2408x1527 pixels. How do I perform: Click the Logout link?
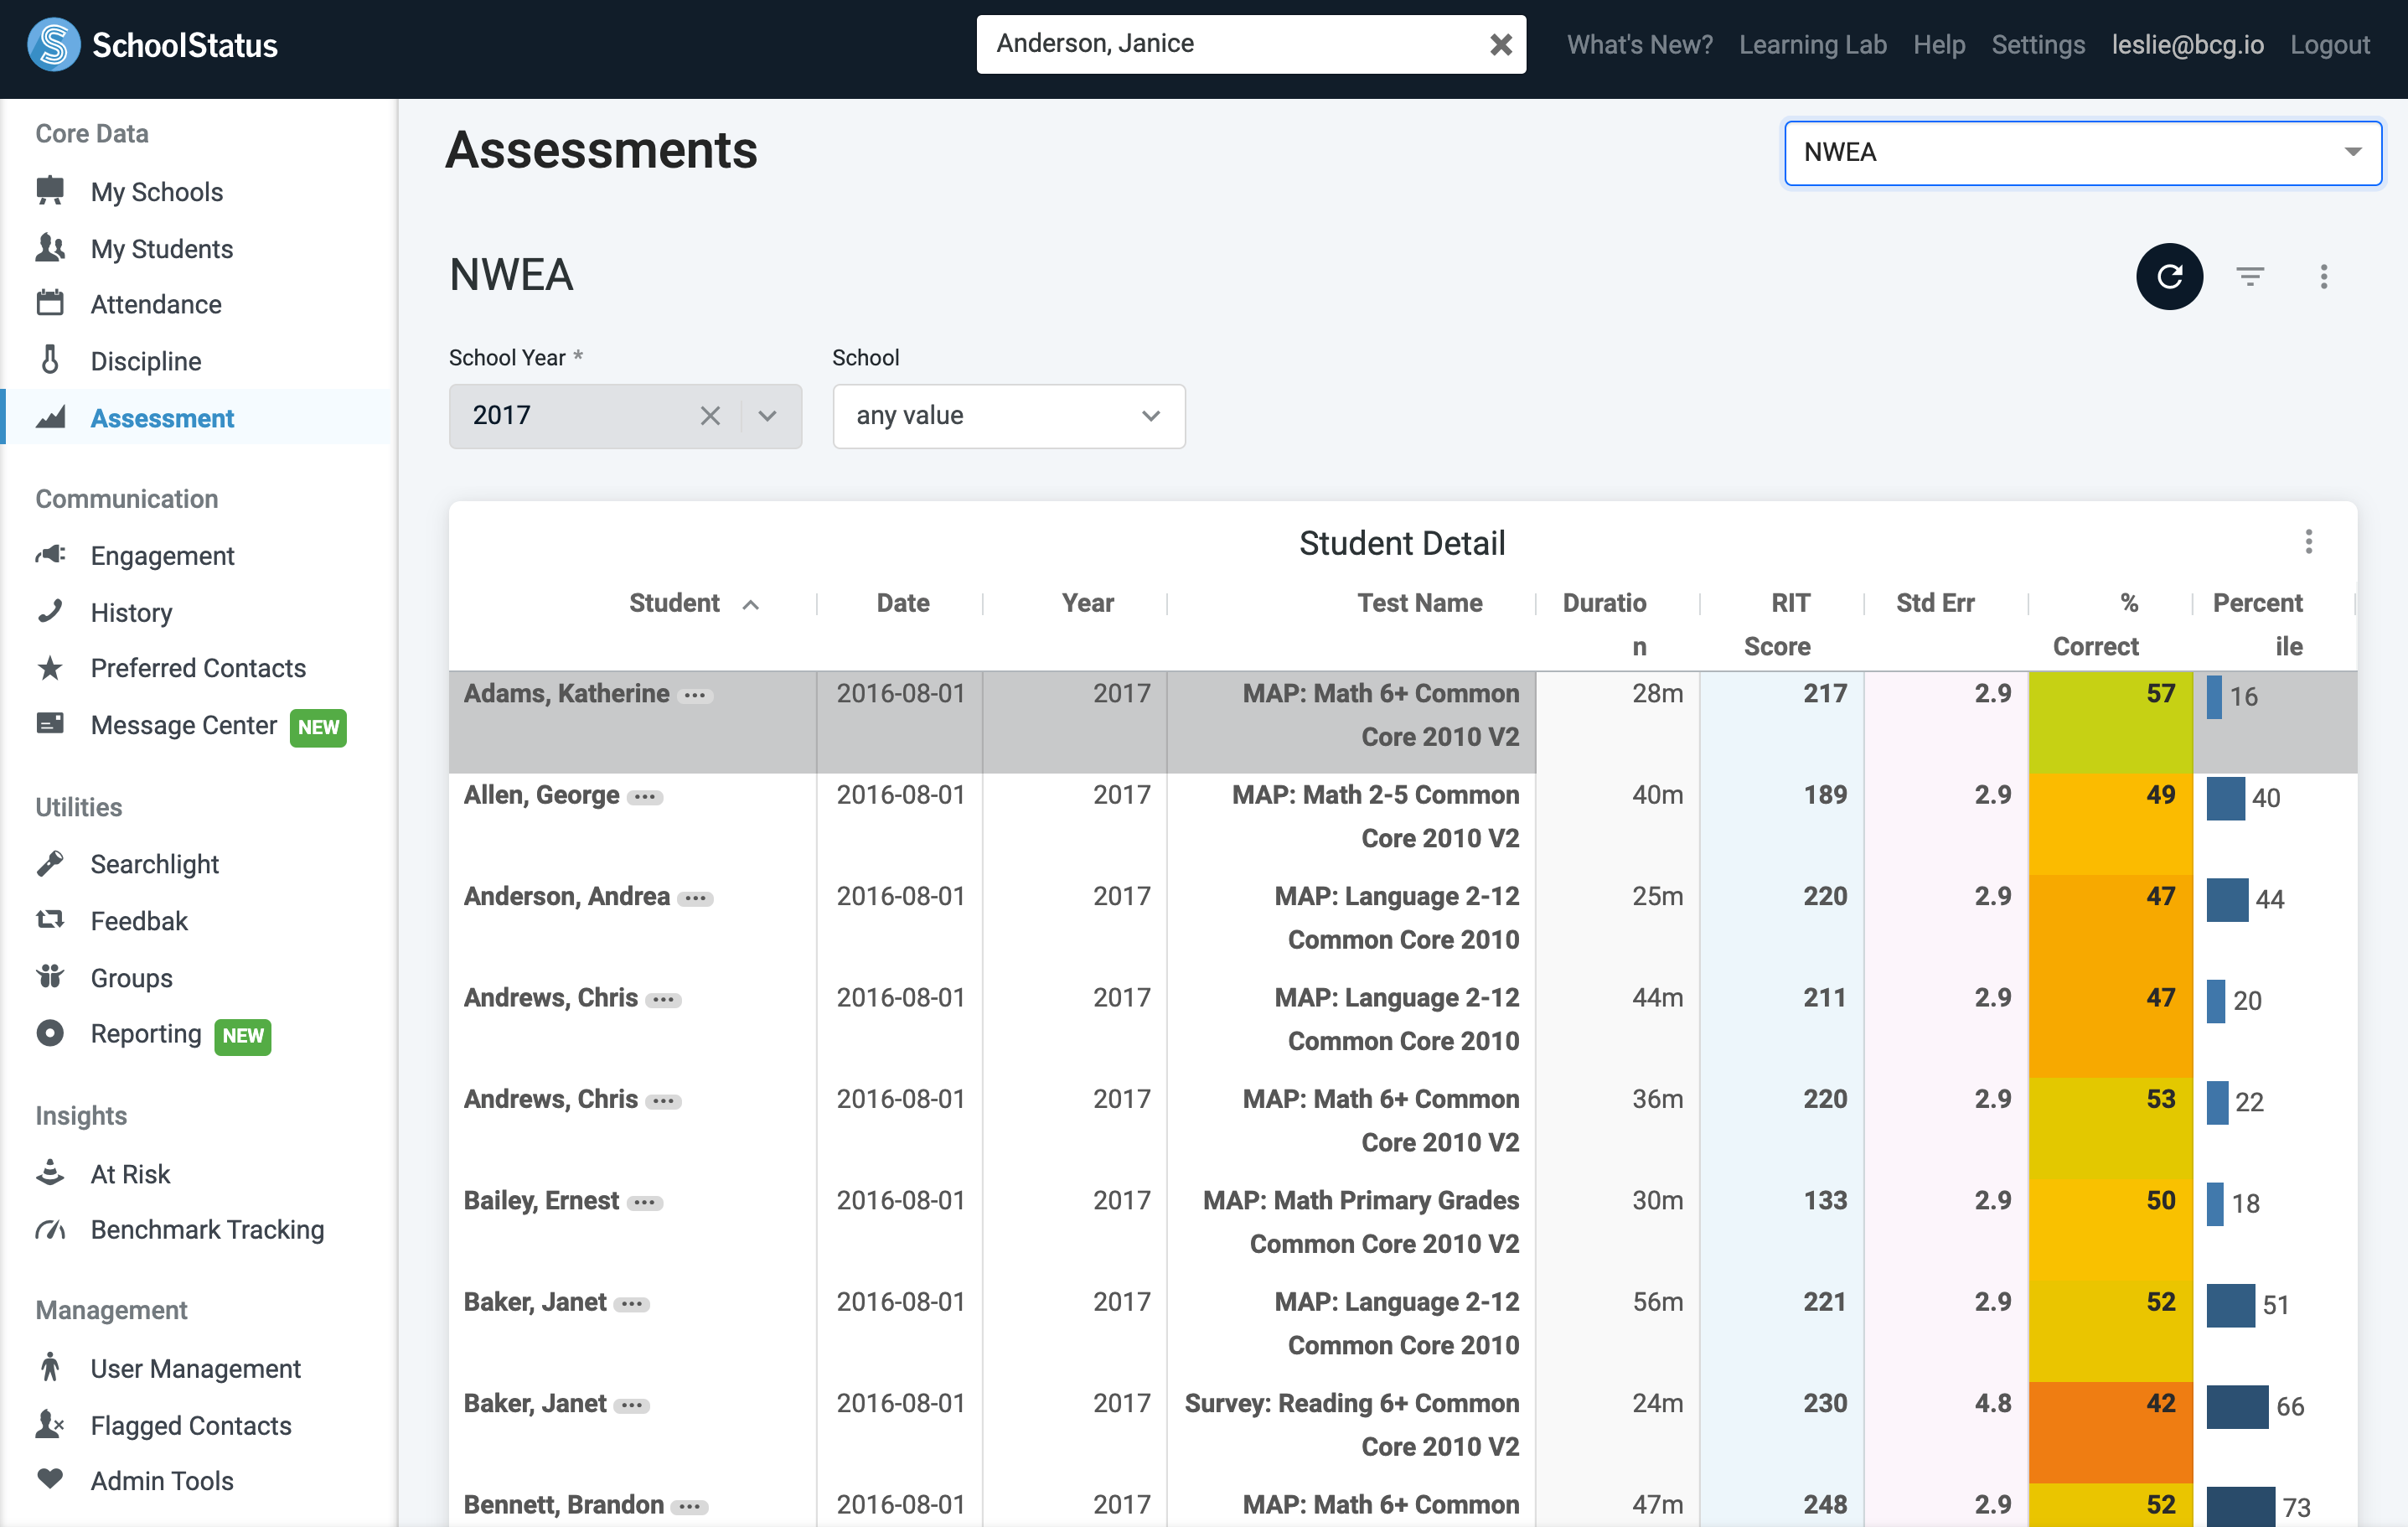[2329, 44]
